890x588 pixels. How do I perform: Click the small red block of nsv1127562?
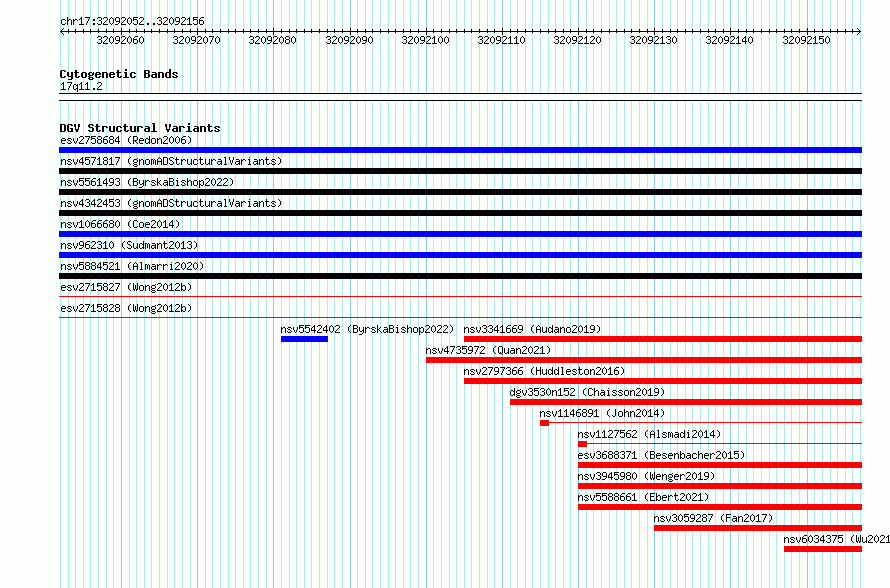582,444
